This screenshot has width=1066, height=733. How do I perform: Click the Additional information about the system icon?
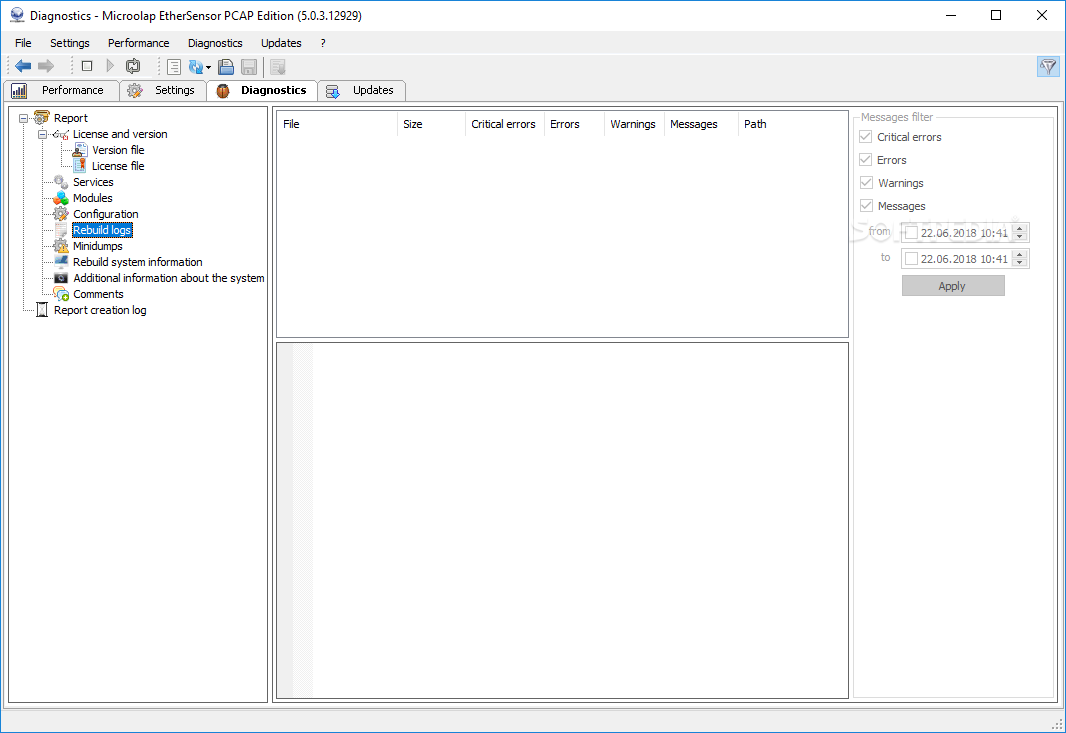61,278
